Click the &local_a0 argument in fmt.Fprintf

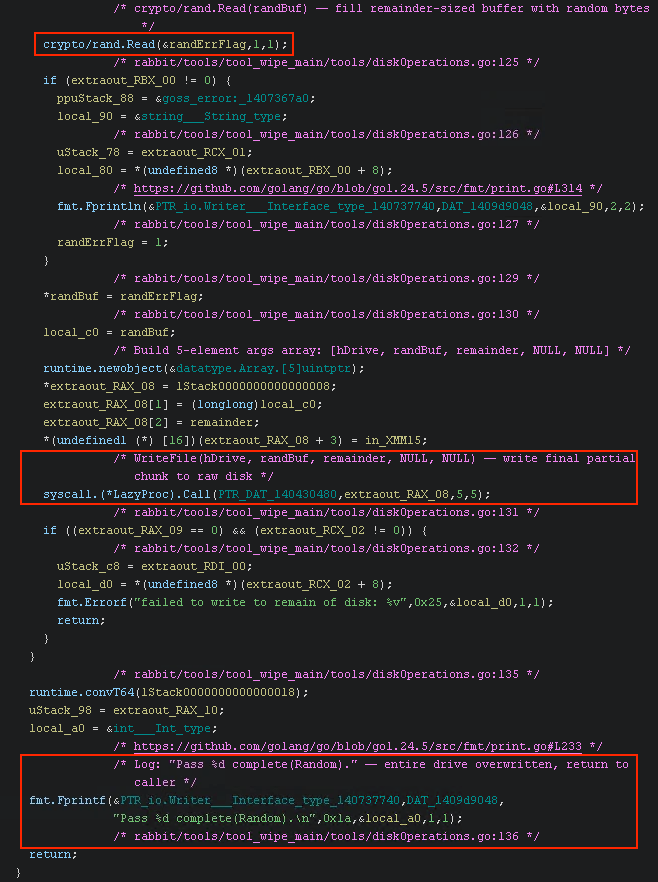click(390, 818)
